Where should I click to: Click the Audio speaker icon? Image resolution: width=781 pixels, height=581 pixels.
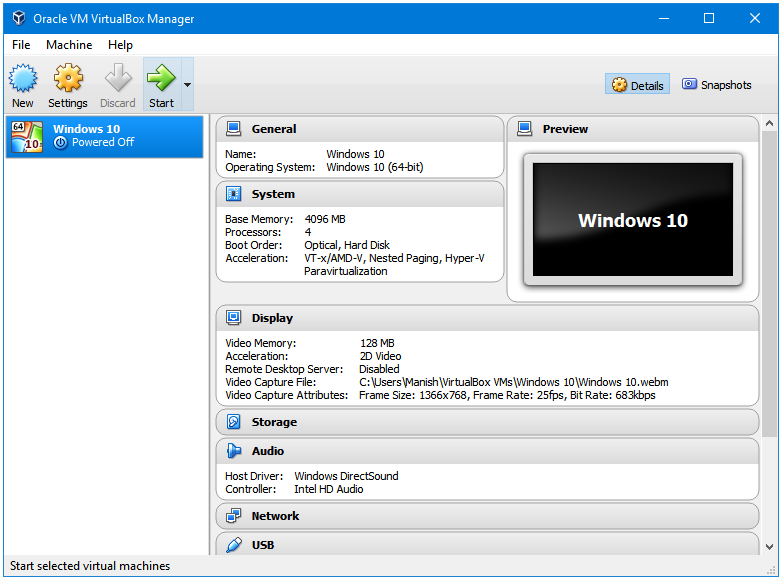click(x=234, y=450)
